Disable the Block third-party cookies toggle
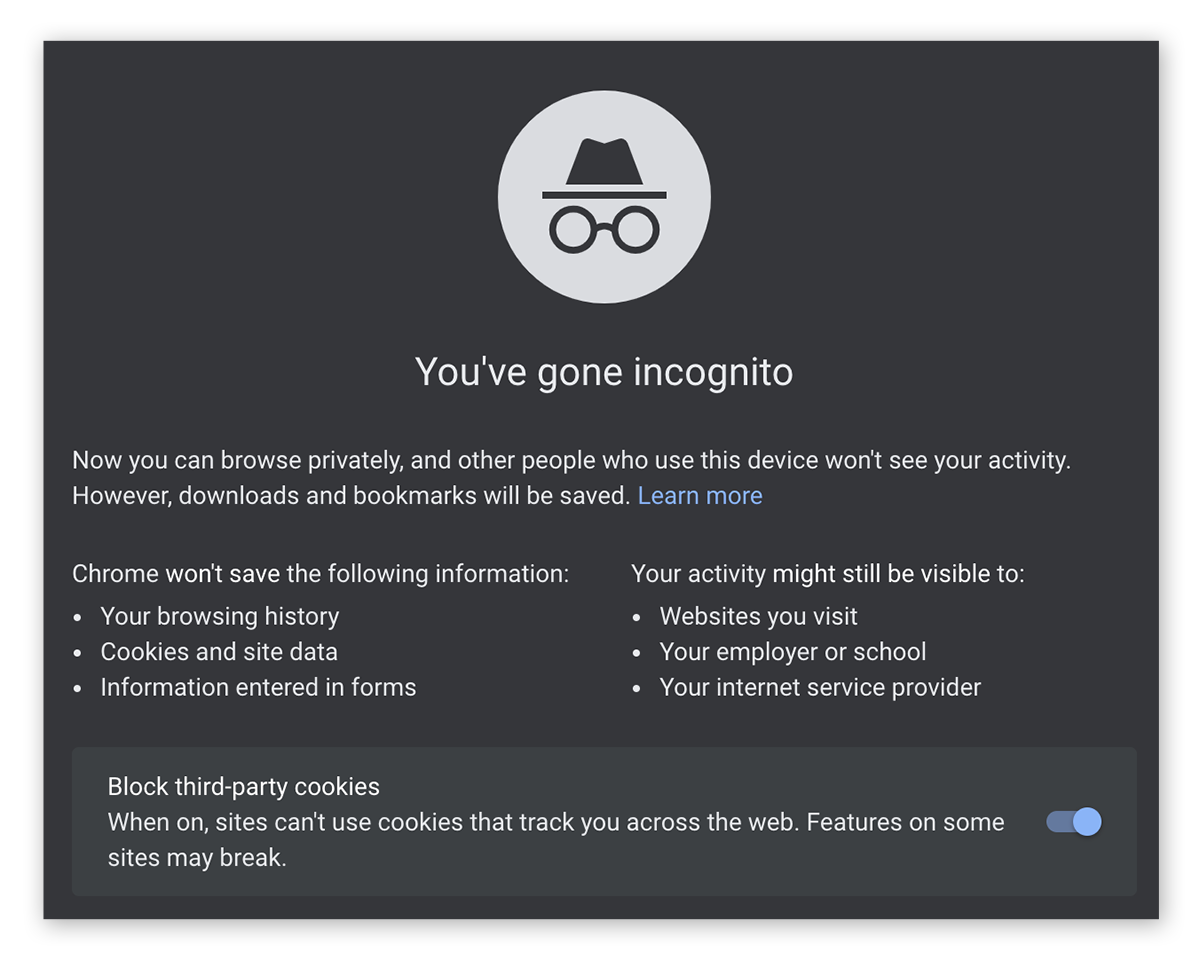1200x960 pixels. (x=1073, y=821)
